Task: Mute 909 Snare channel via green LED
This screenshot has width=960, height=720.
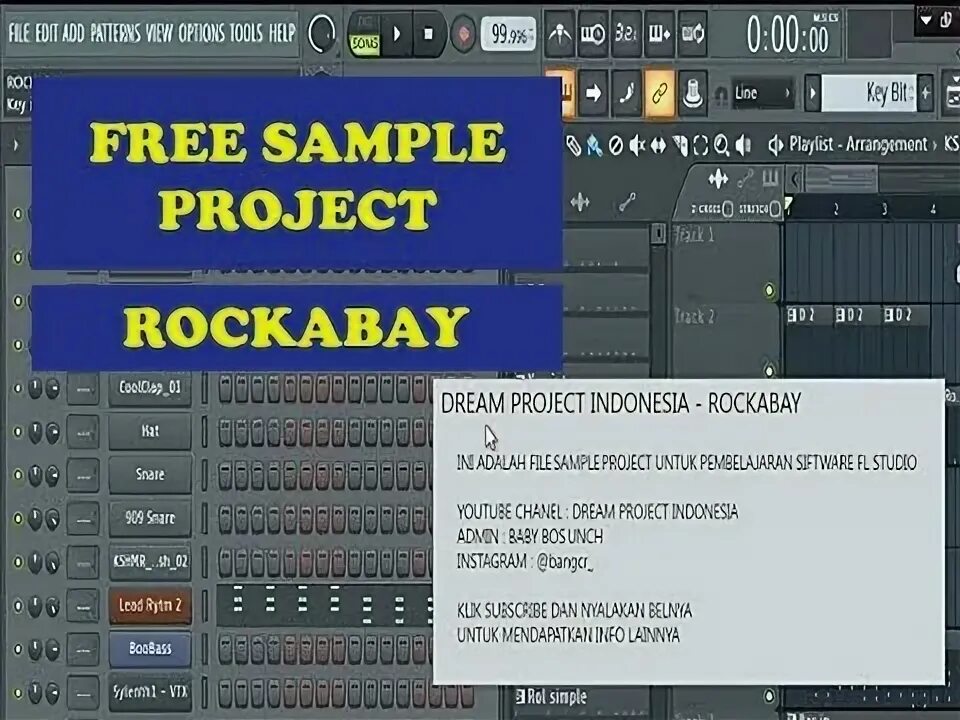Action: point(18,519)
